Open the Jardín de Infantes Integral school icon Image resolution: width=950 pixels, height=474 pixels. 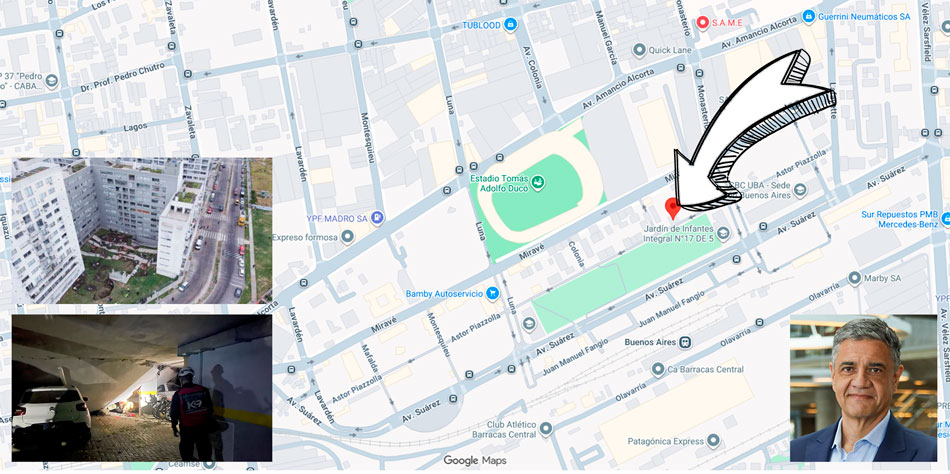tap(722, 233)
